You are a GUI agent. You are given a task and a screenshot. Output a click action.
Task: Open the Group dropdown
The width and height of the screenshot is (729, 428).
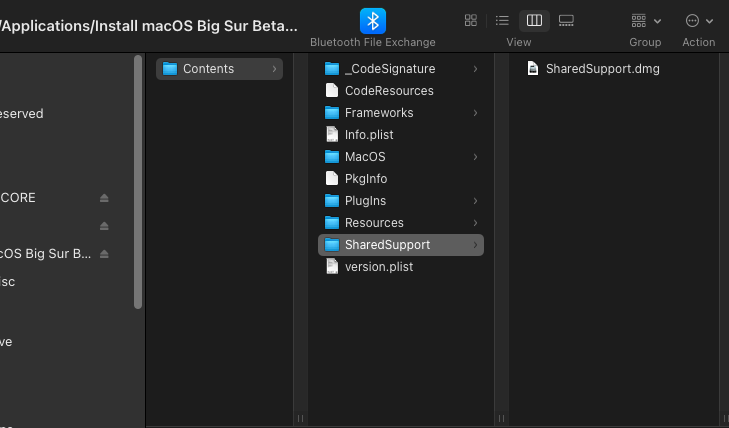point(645,20)
